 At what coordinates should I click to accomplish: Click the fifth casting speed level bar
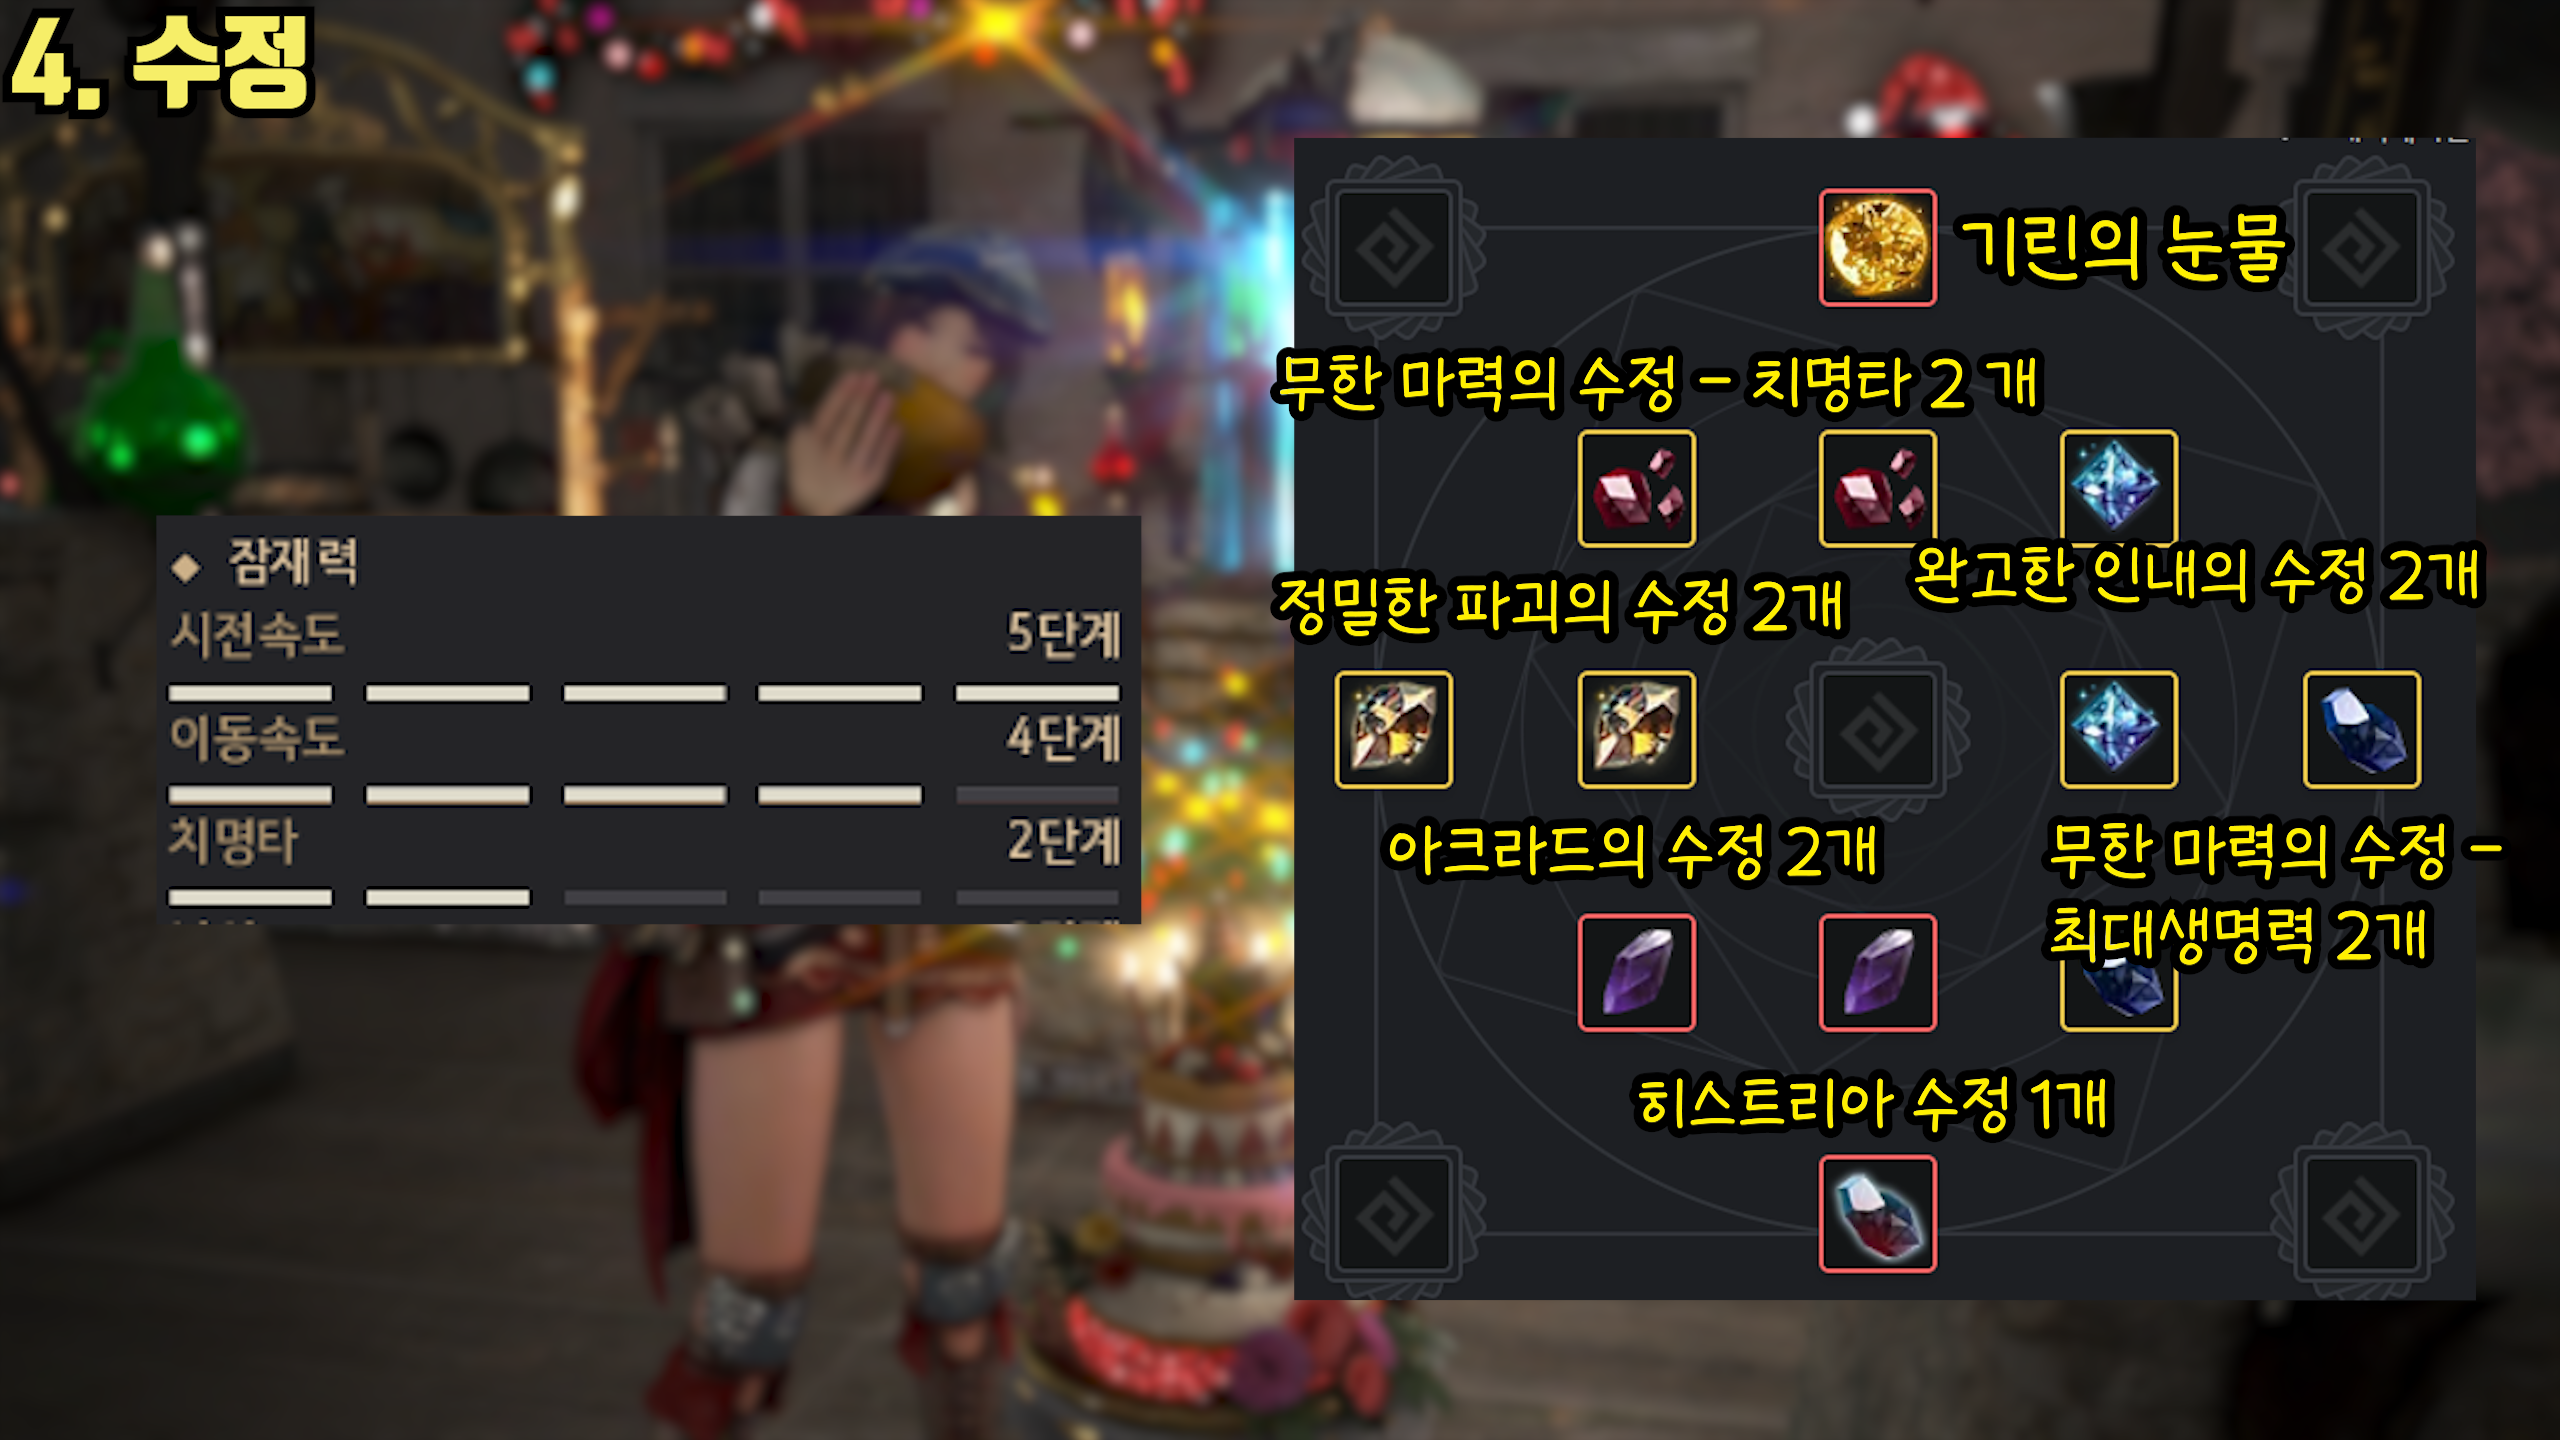(1037, 693)
